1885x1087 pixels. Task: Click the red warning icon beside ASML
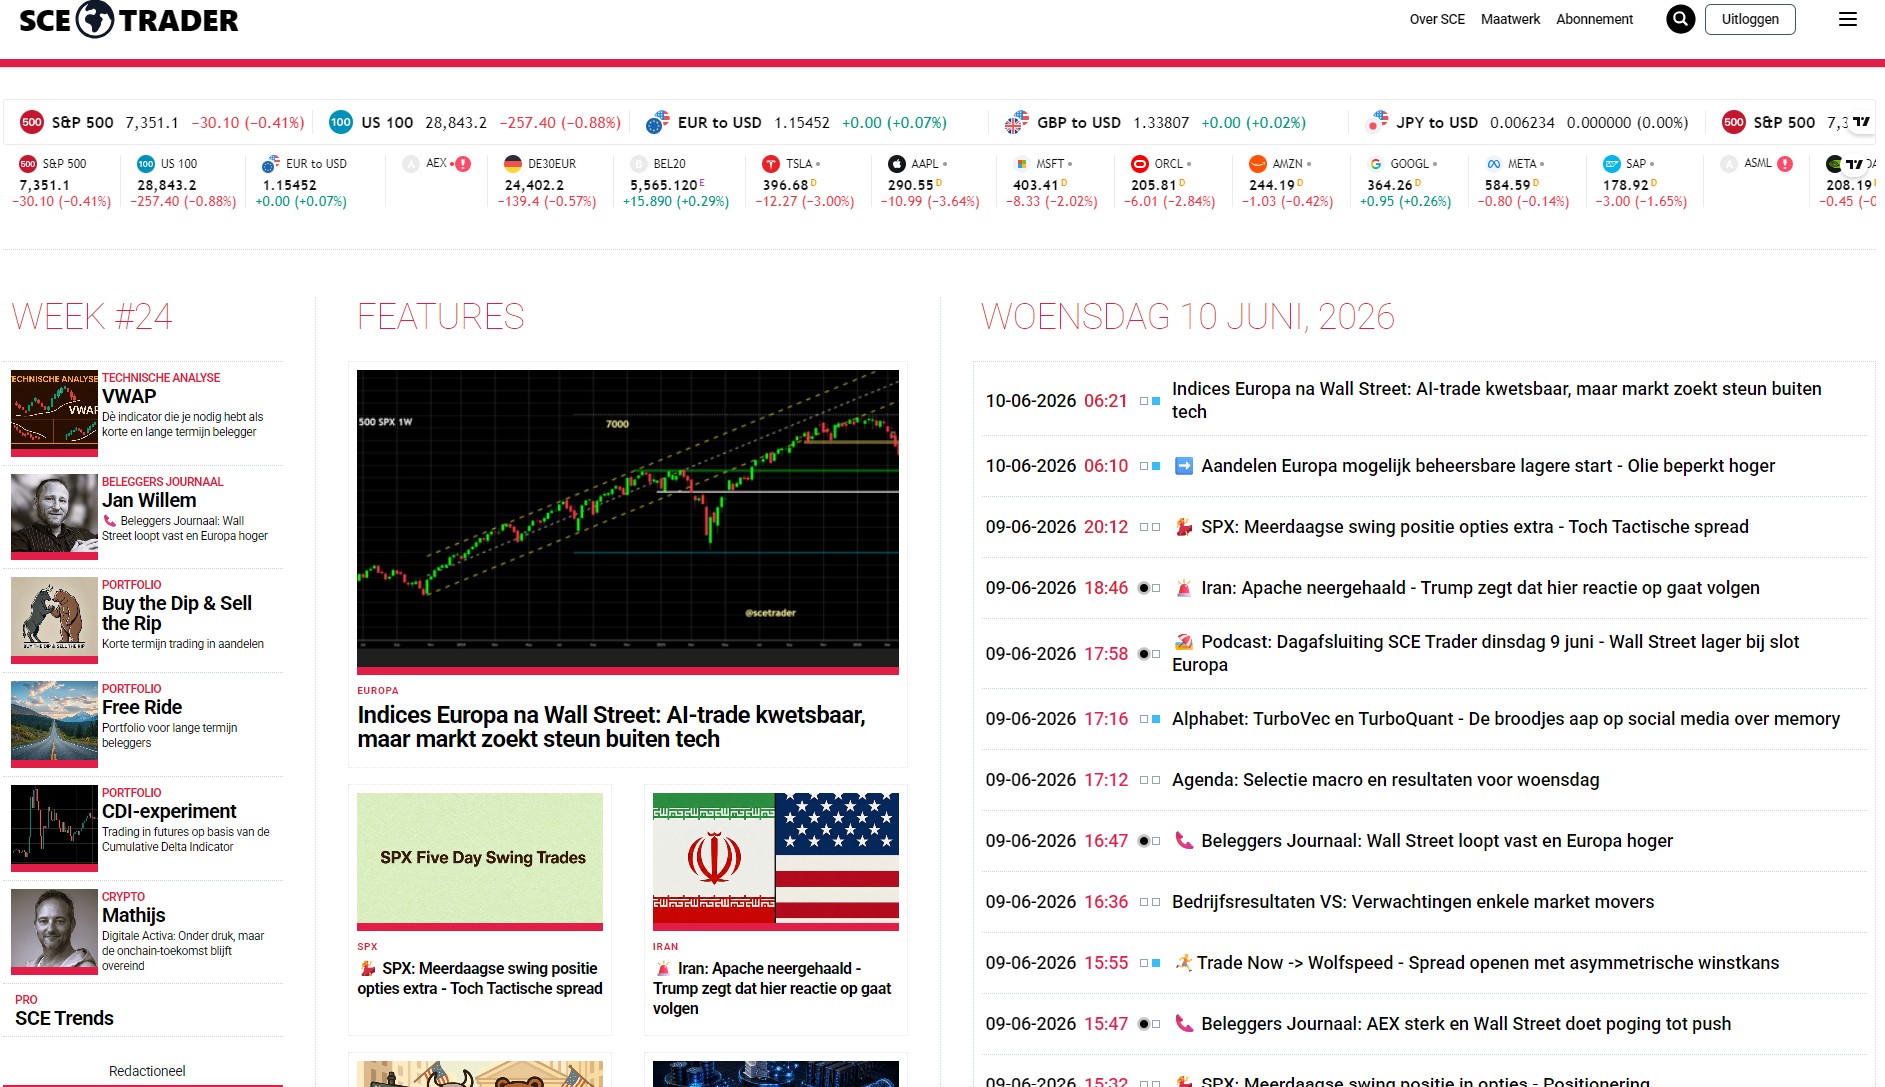(1785, 164)
